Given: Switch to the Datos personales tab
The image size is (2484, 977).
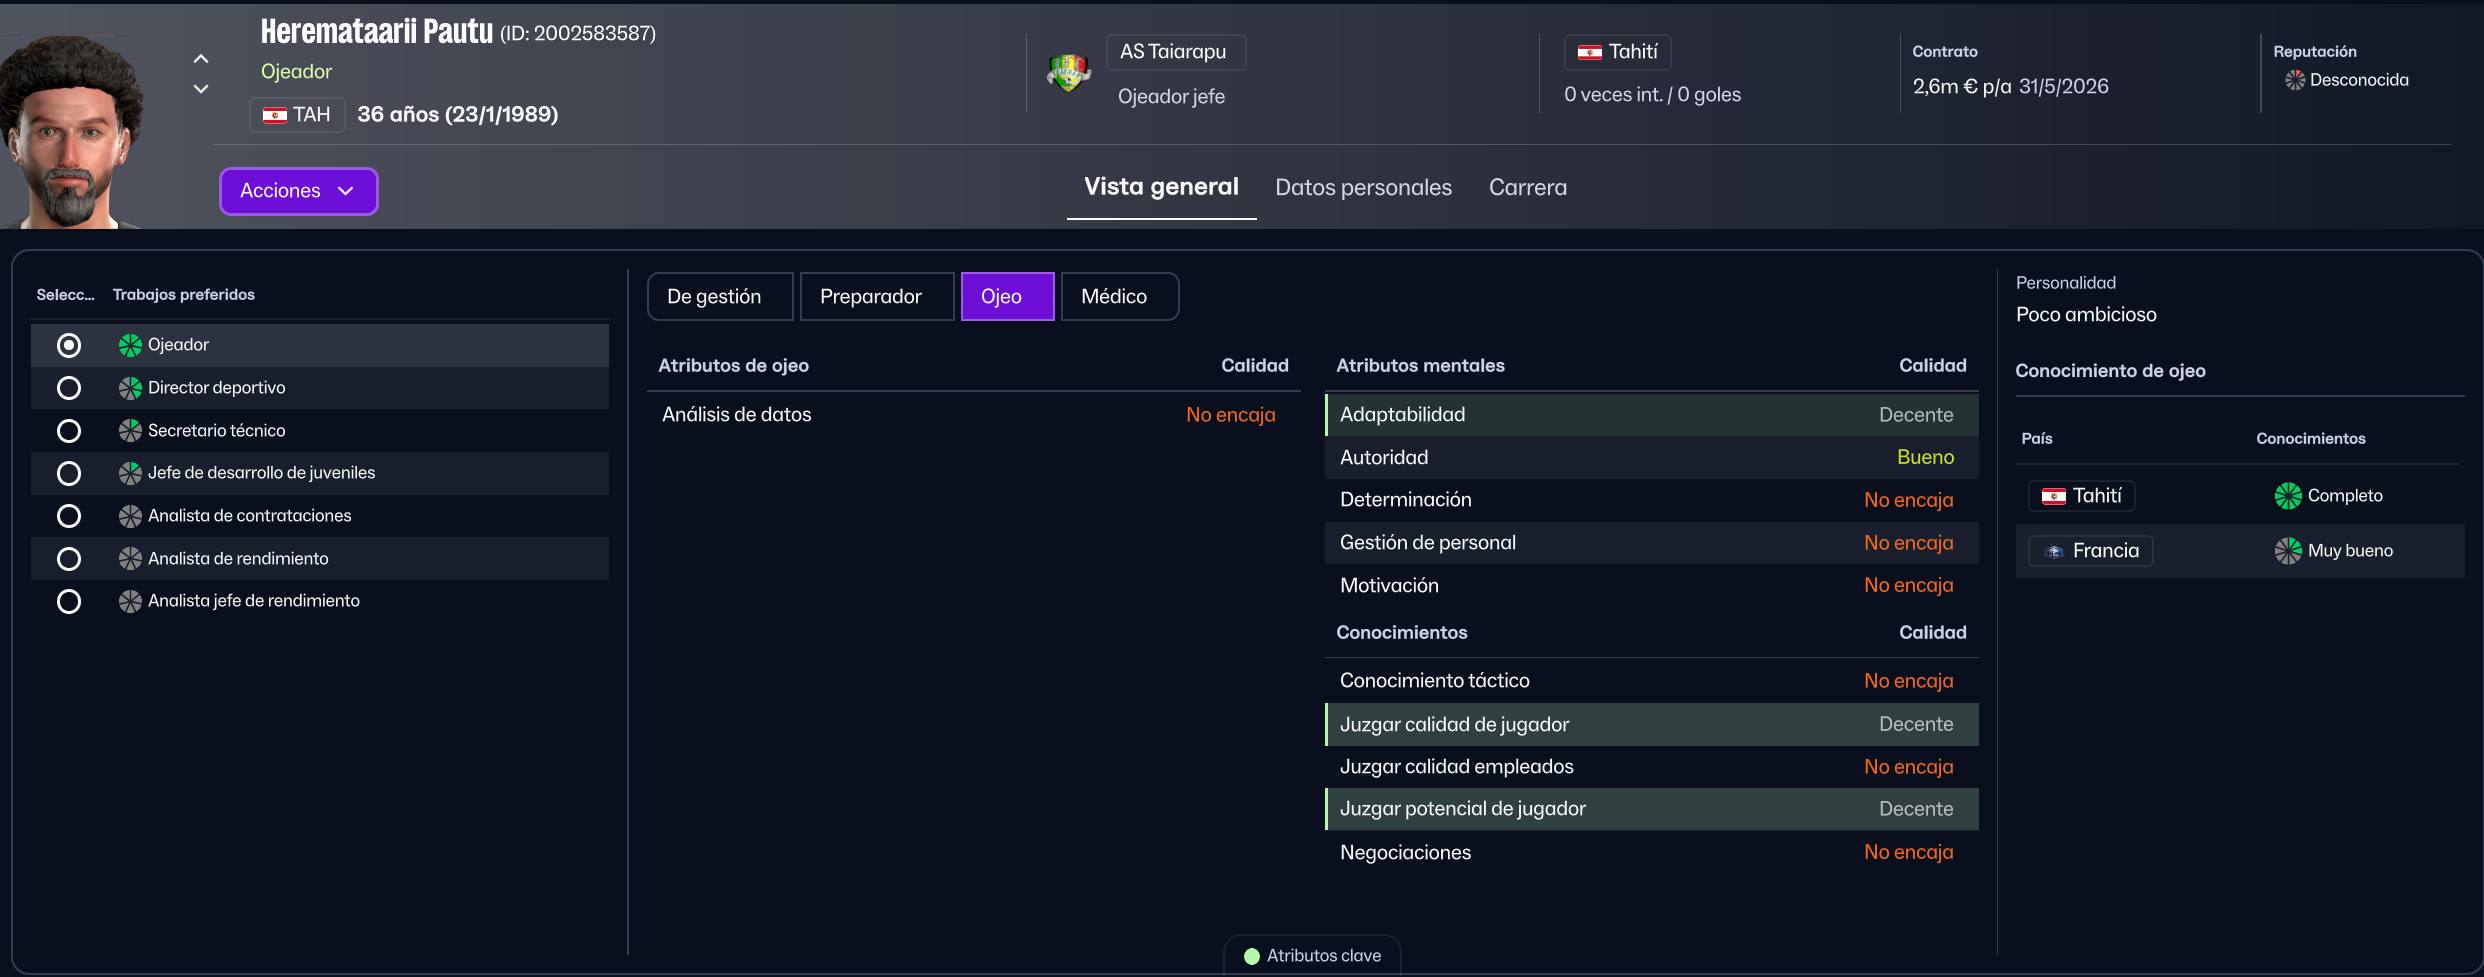Looking at the screenshot, I should (x=1363, y=188).
